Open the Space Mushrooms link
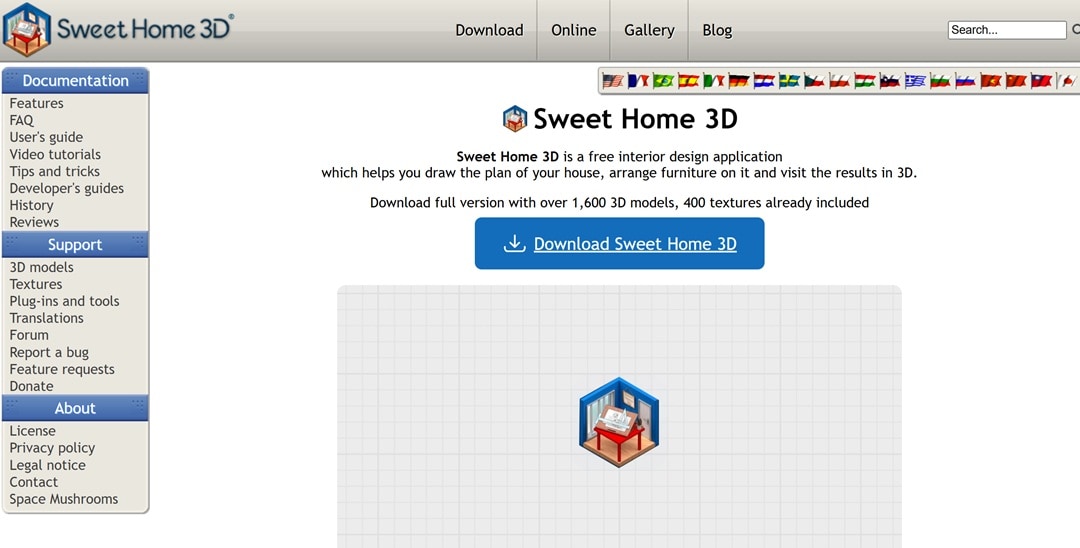1080x548 pixels. pyautogui.click(x=63, y=499)
